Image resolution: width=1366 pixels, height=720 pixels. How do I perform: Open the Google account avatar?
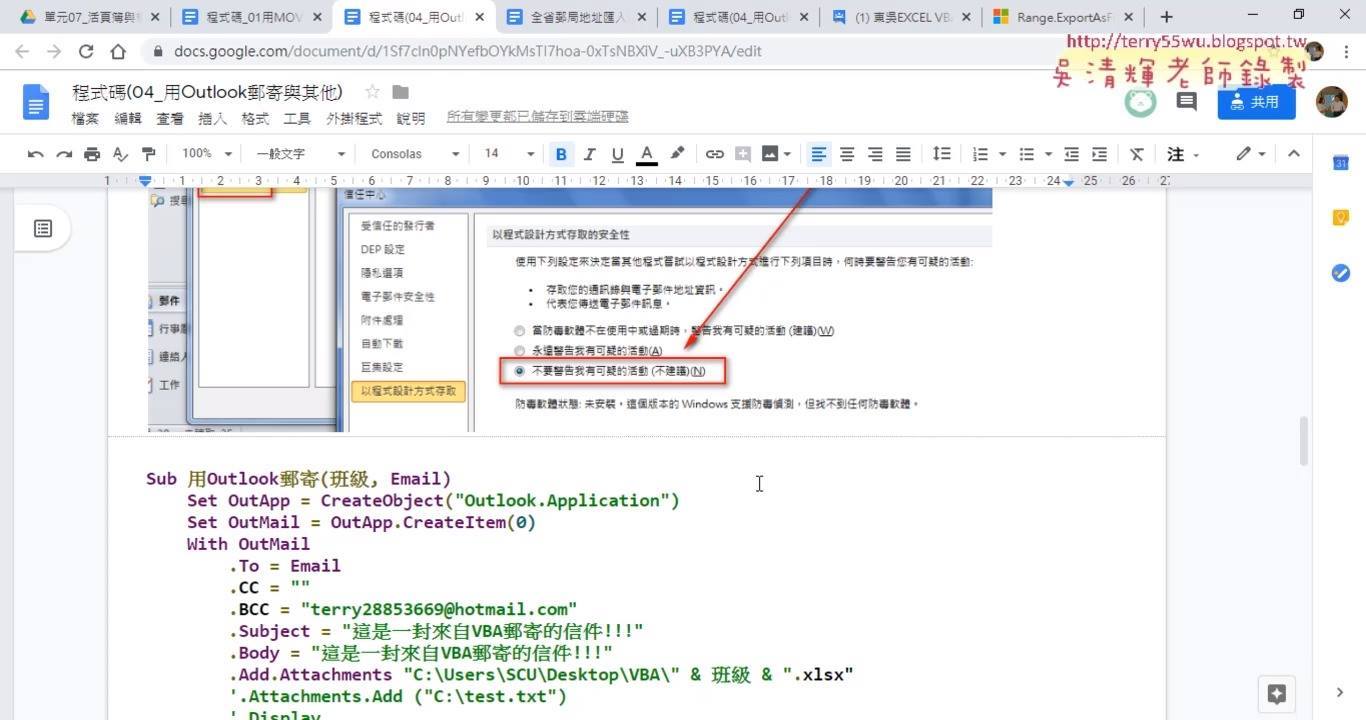coord(1331,102)
